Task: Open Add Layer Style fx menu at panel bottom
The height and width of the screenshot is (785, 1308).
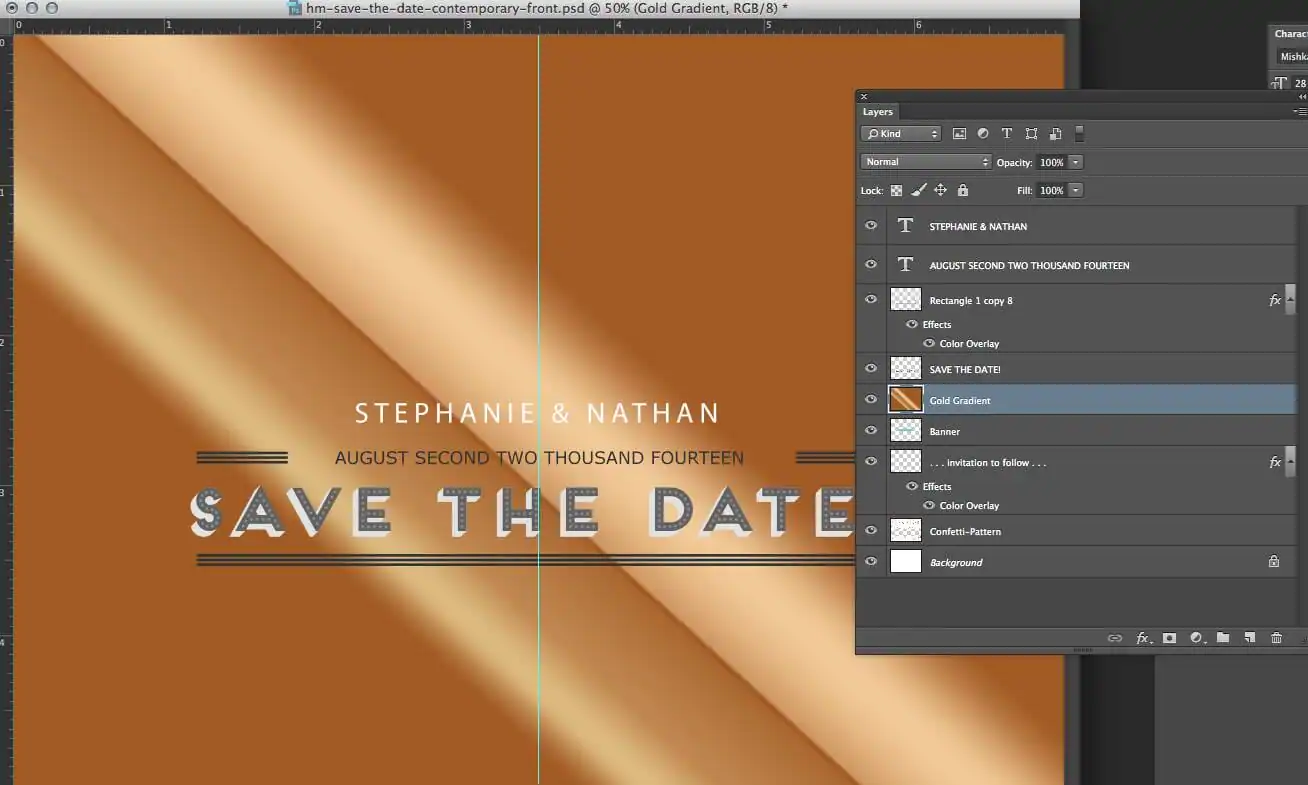Action: click(x=1143, y=638)
